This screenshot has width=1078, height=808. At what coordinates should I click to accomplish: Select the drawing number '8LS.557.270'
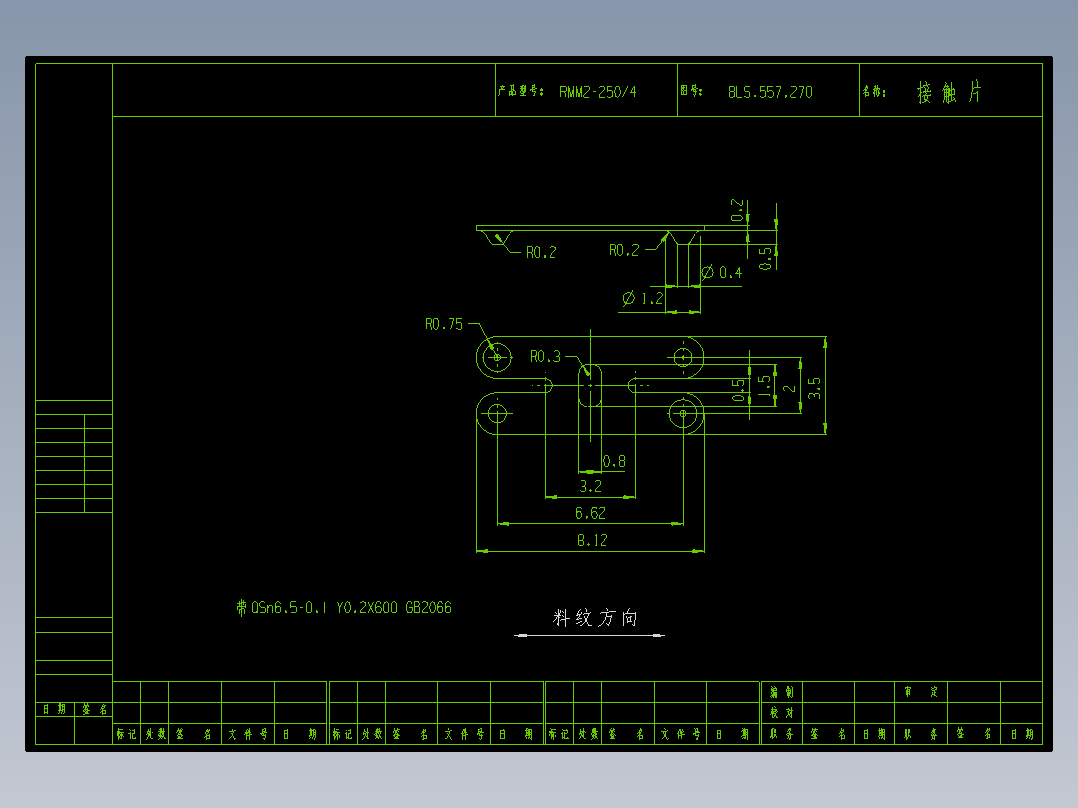tap(770, 92)
